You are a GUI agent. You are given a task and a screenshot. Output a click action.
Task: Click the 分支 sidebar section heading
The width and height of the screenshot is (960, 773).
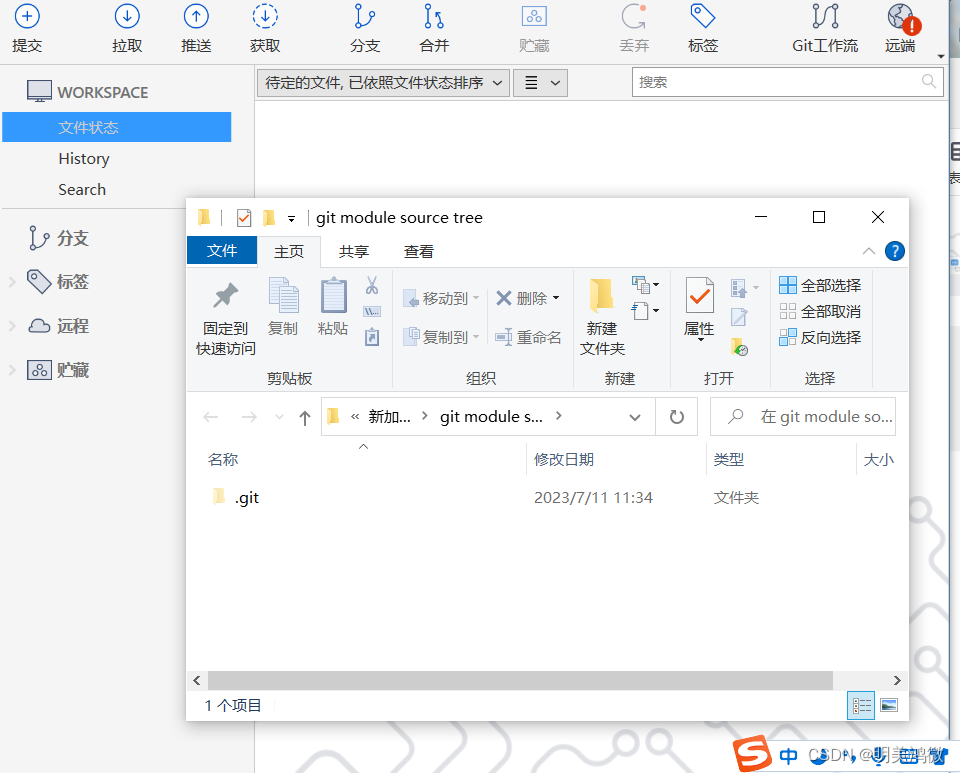point(73,238)
